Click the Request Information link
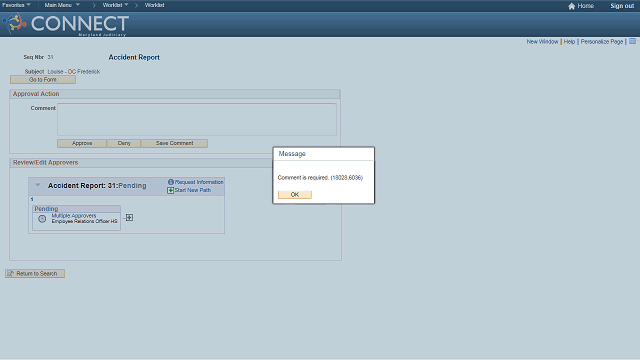The image size is (640, 360). coord(199,182)
